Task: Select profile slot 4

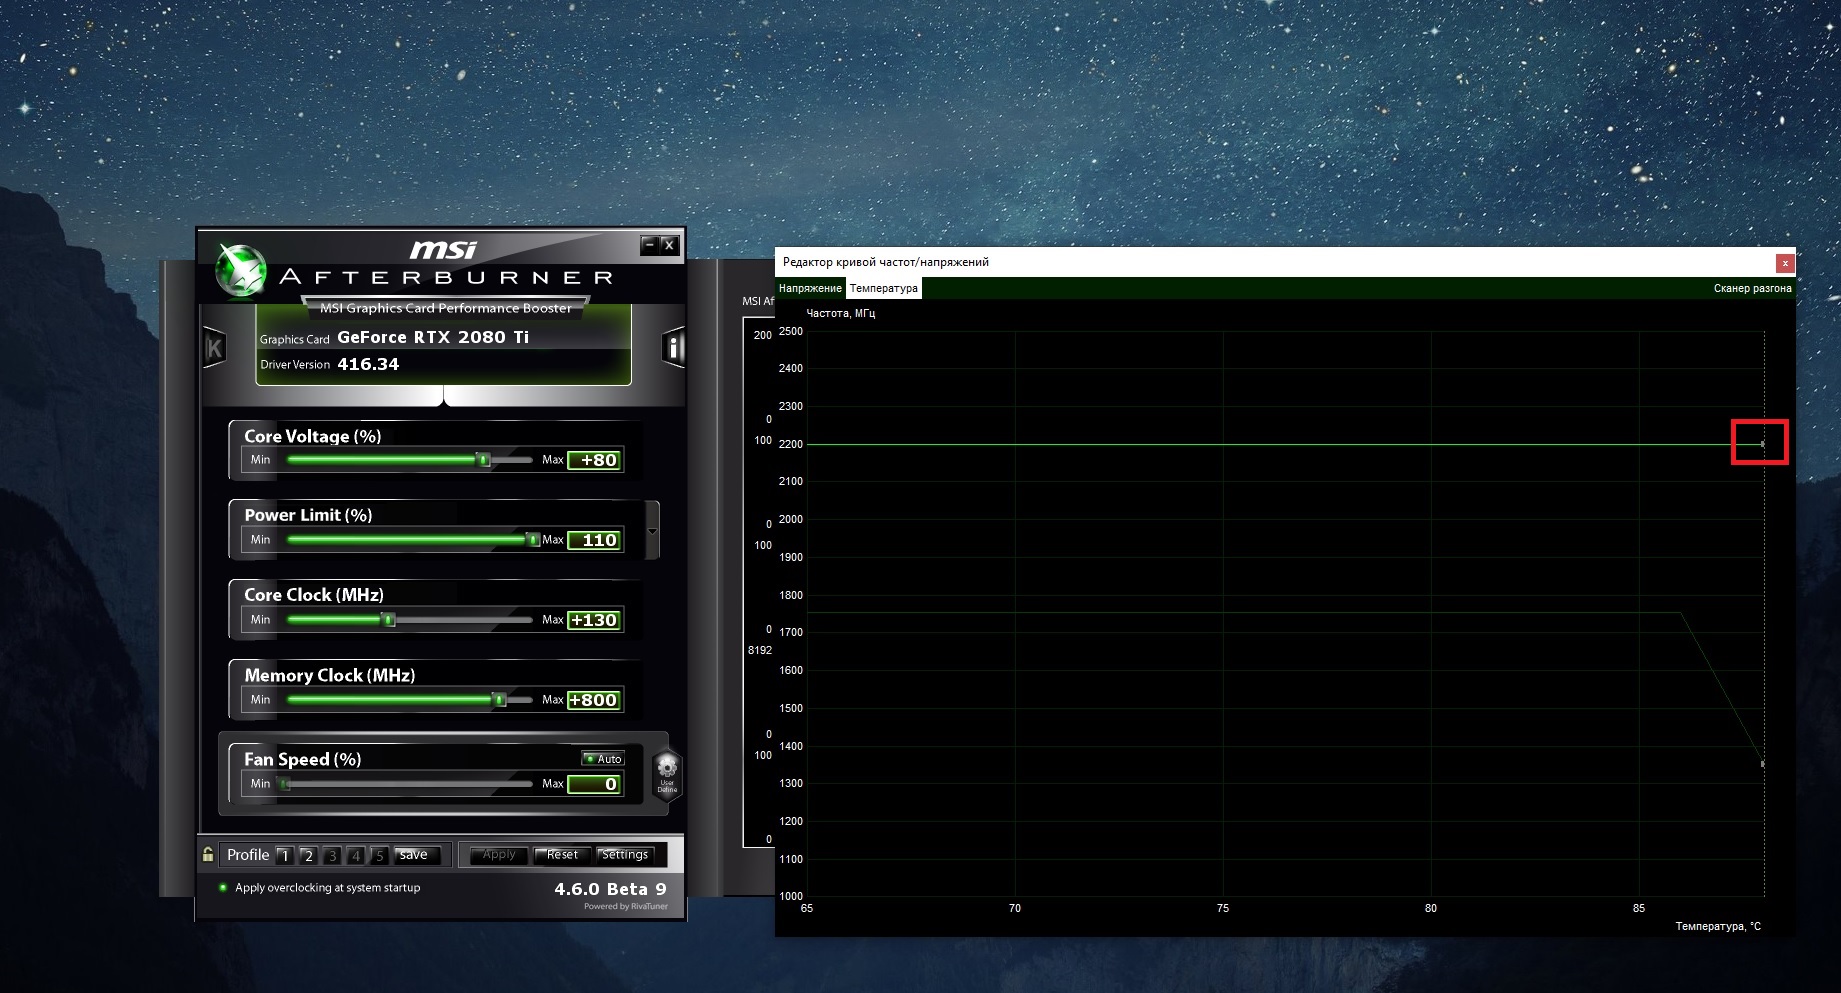Action: (355, 855)
